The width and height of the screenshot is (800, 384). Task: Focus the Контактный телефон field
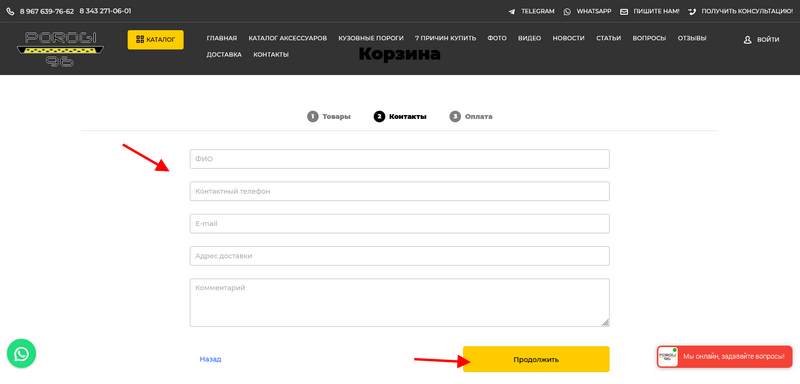pyautogui.click(x=399, y=191)
